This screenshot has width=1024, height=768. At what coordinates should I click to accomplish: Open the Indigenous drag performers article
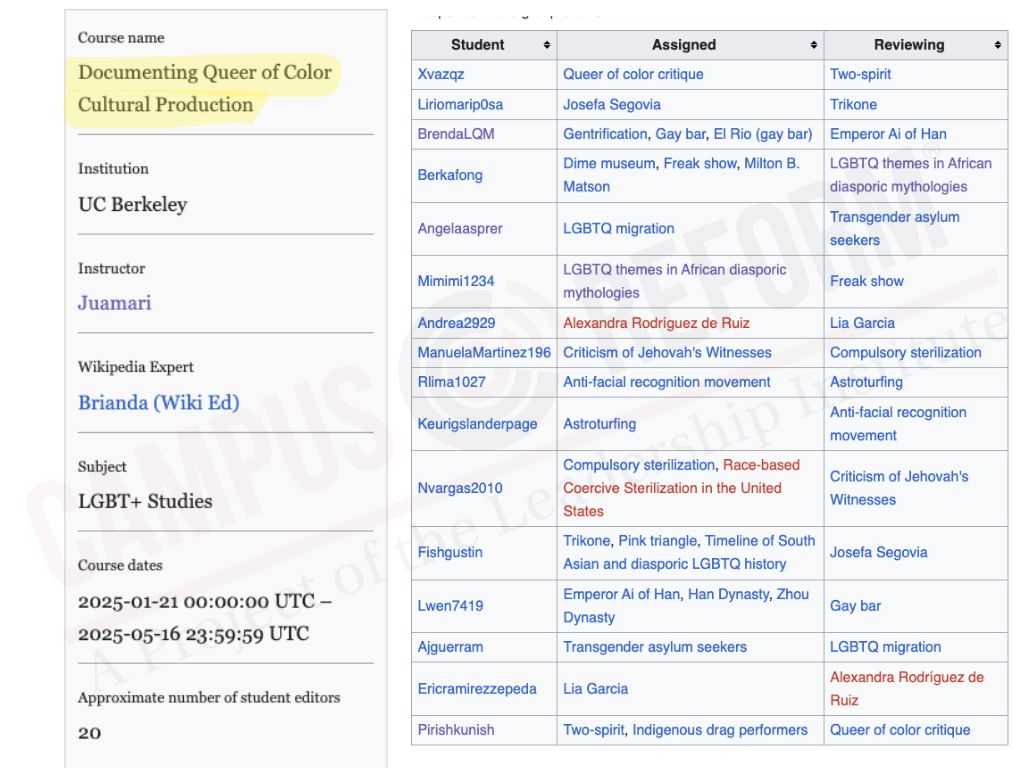tap(720, 730)
